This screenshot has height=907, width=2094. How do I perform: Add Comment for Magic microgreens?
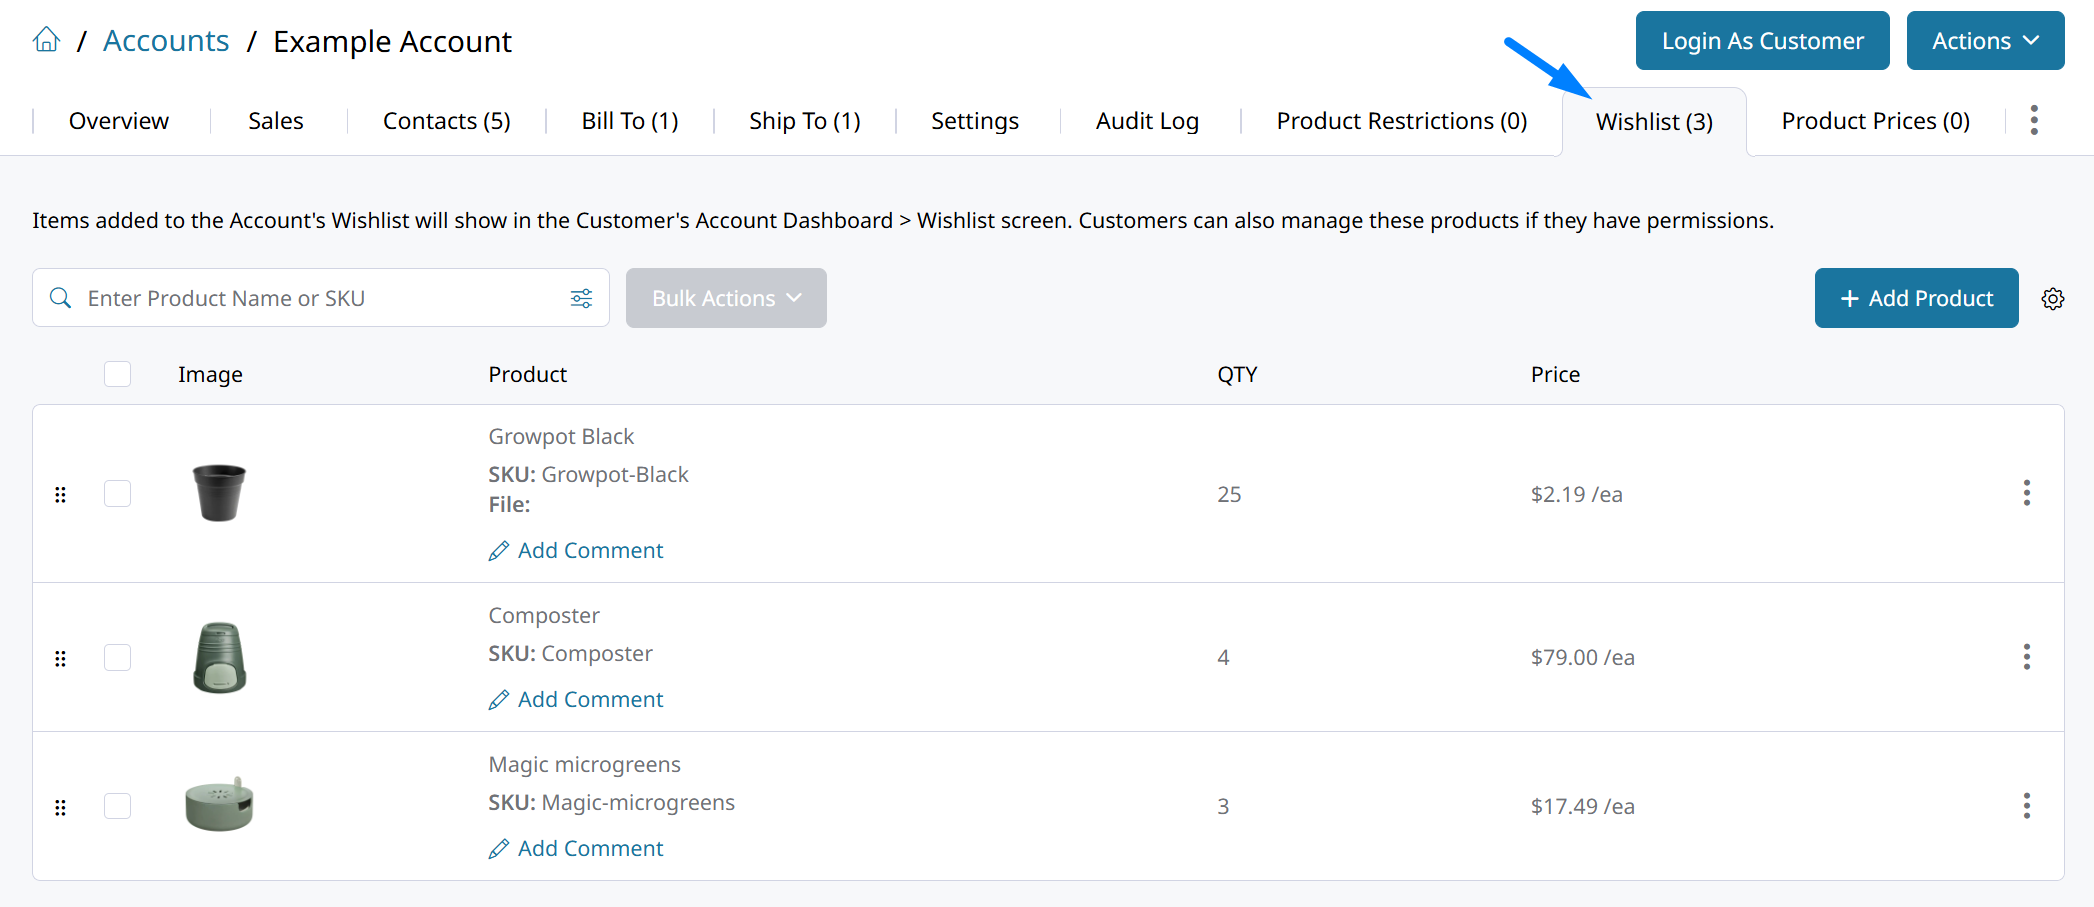click(576, 849)
